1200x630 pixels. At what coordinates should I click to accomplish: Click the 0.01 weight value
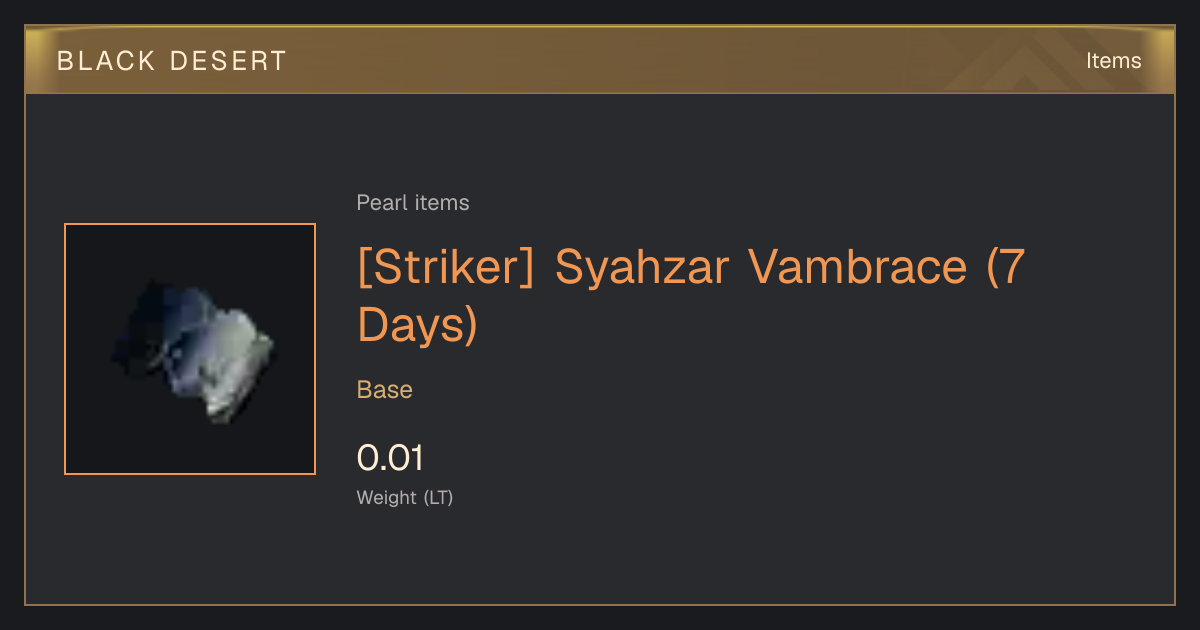391,458
